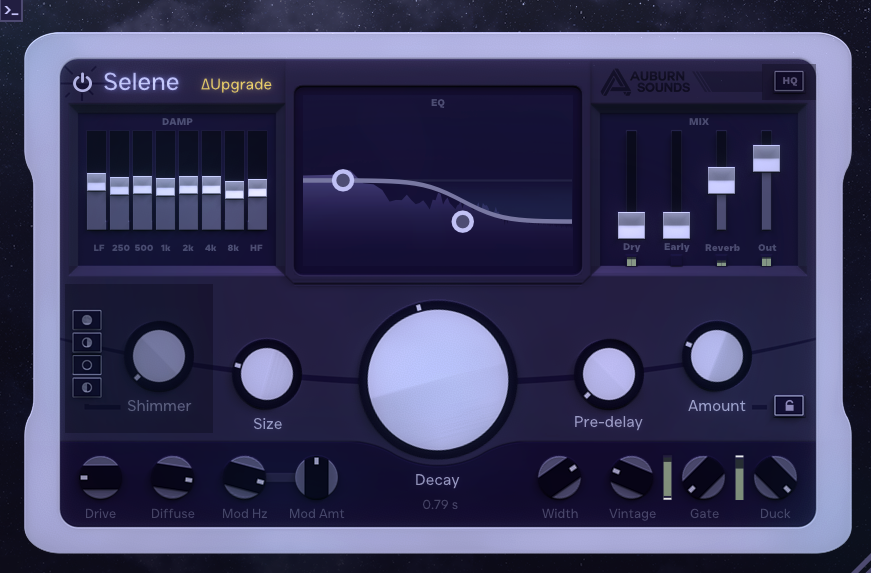This screenshot has width=871, height=573.
Task: Select the top filled-circle shimmer mode
Action: point(87,320)
